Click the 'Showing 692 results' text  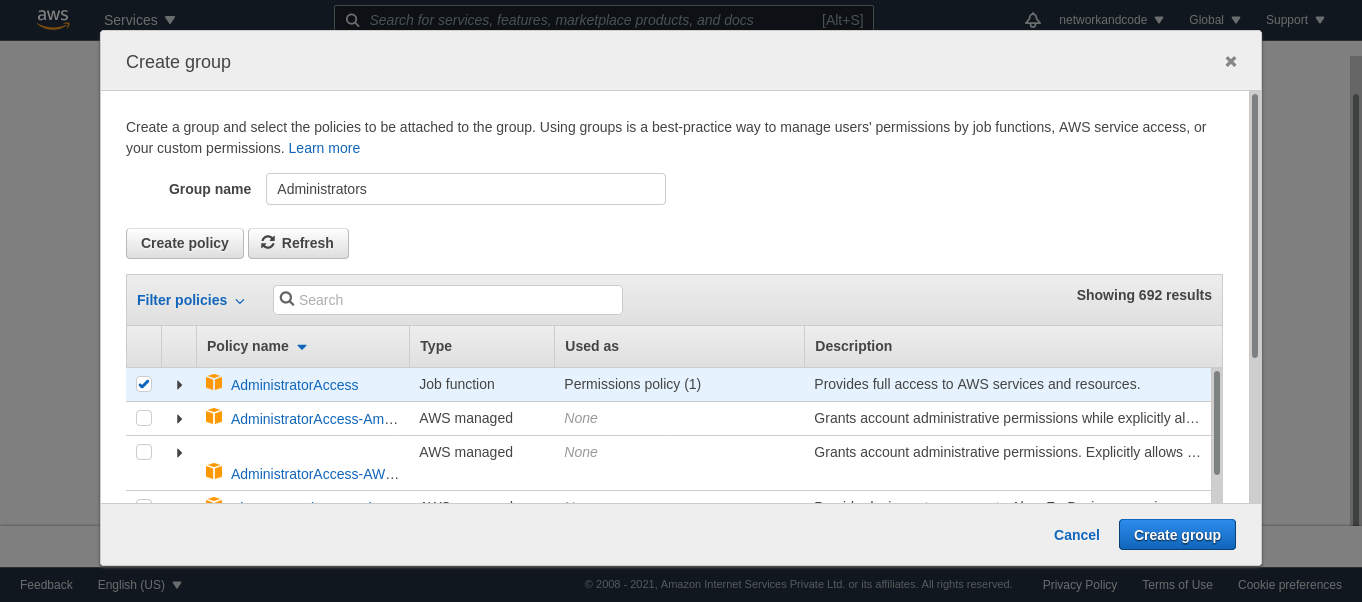point(1144,295)
